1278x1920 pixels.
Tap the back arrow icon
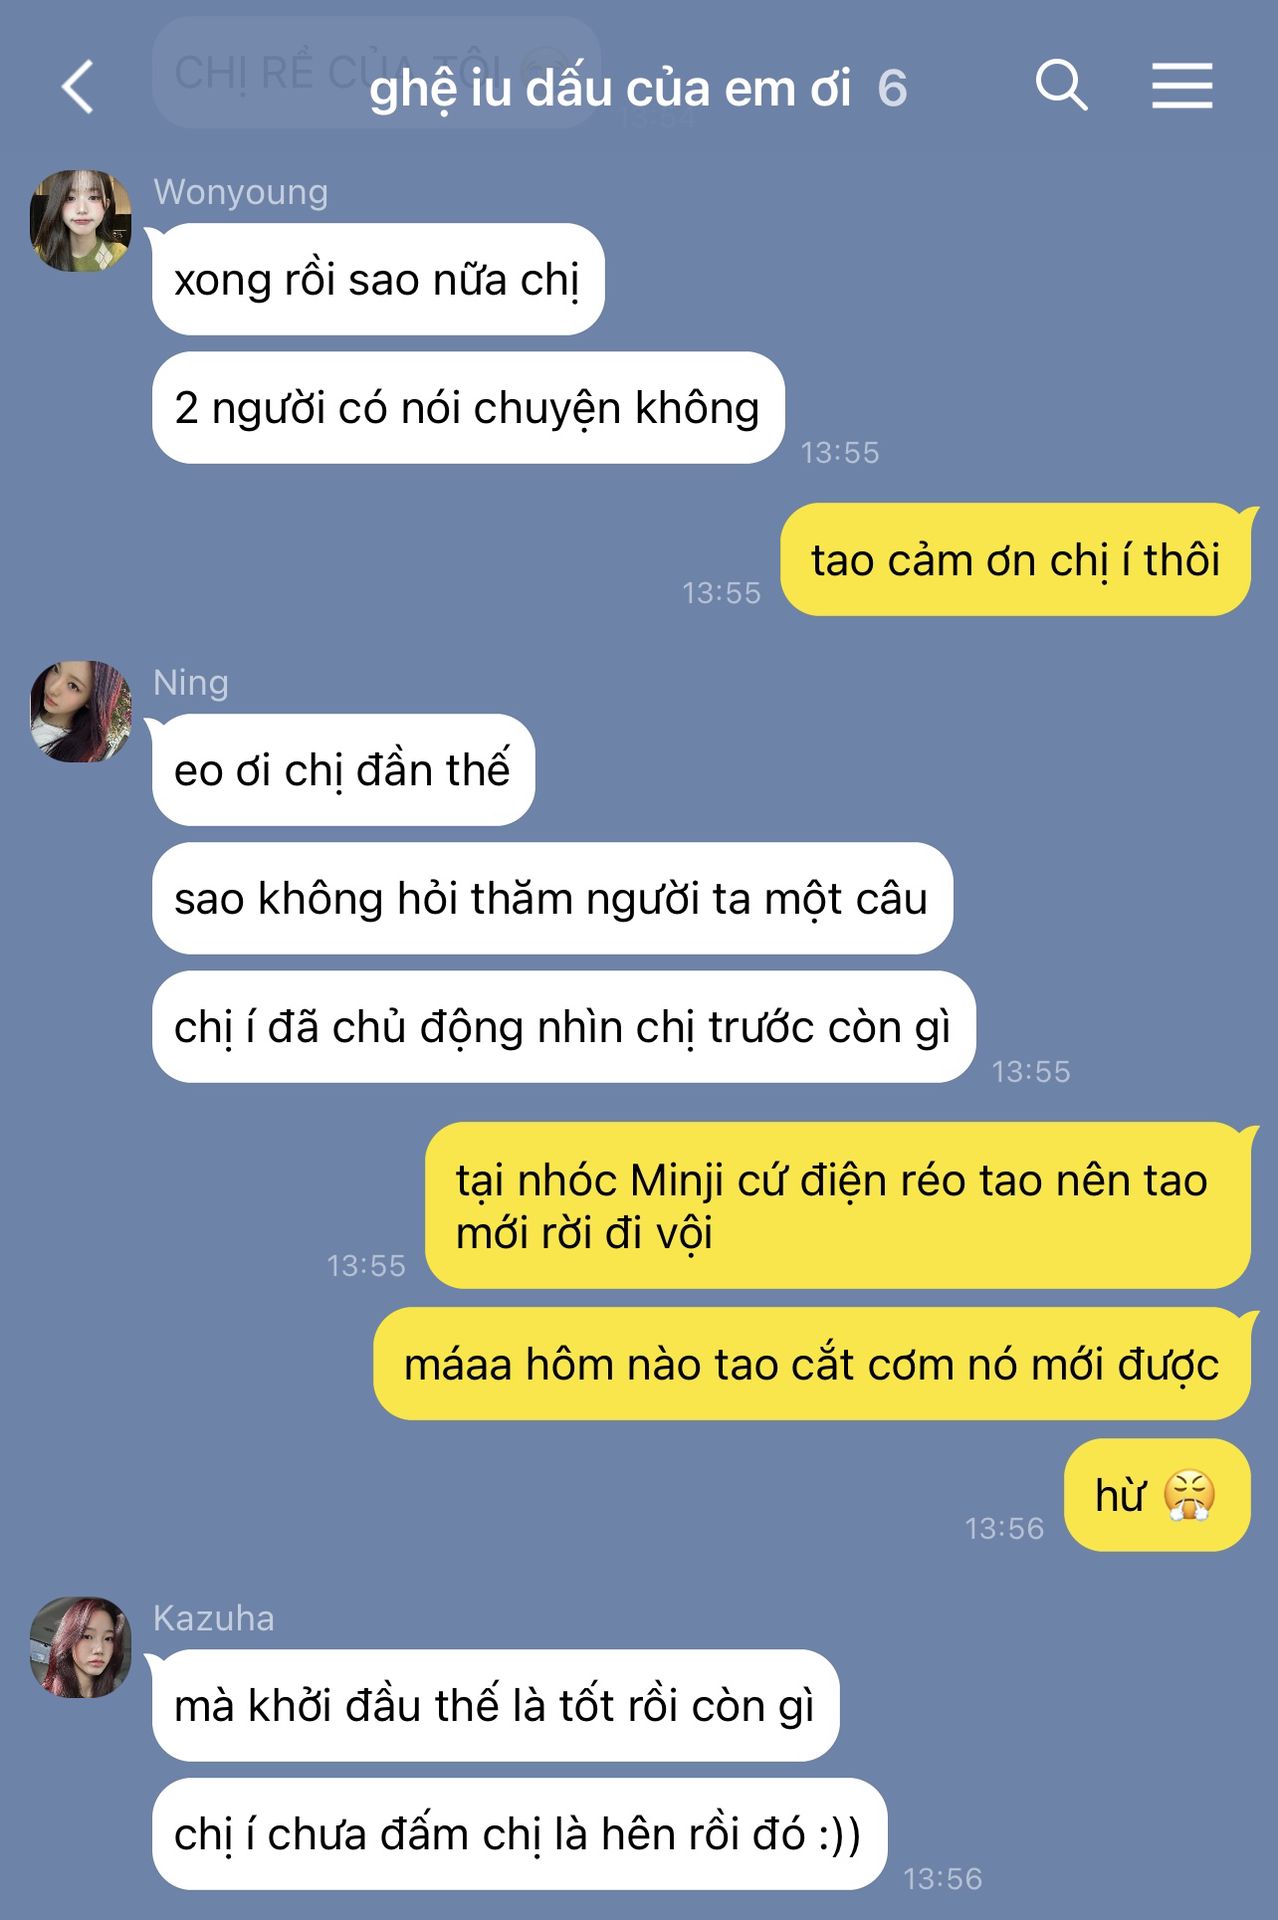click(78, 87)
